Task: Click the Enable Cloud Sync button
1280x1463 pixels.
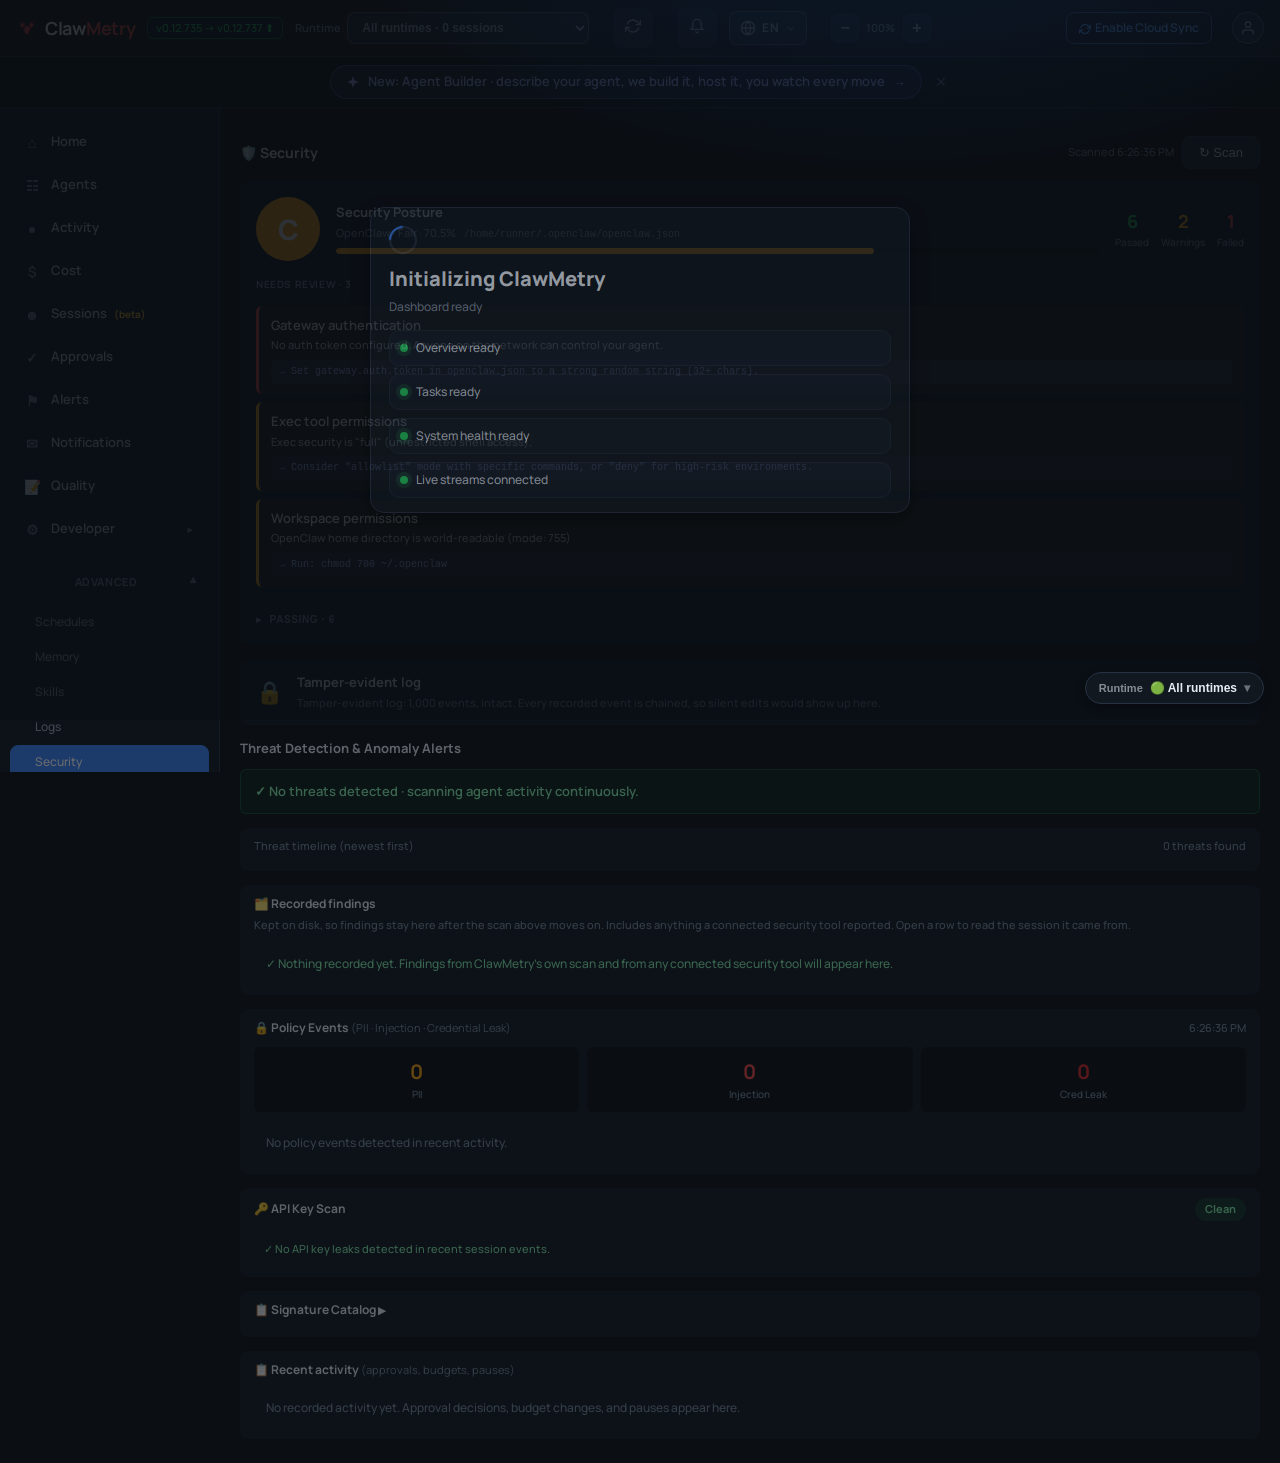Action: 1139,28
